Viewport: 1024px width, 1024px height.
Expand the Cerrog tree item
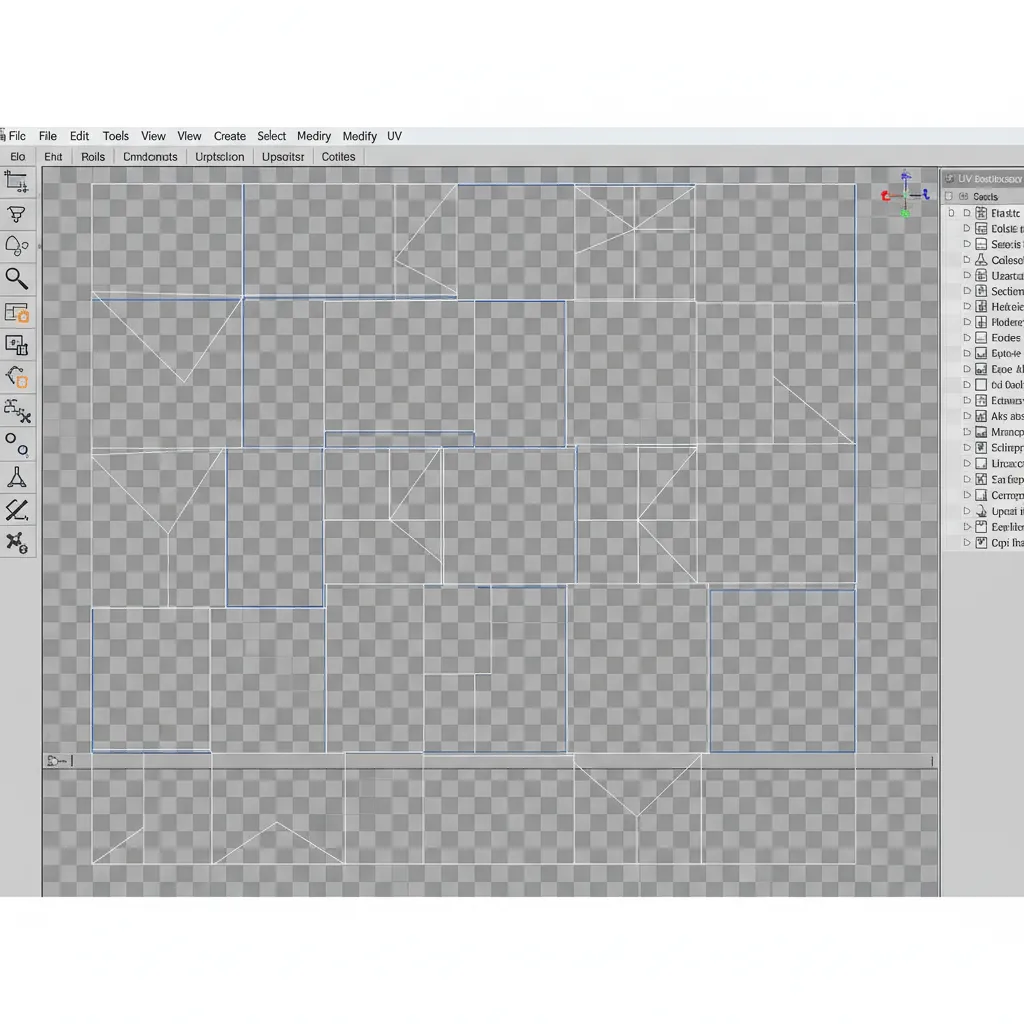click(x=966, y=494)
